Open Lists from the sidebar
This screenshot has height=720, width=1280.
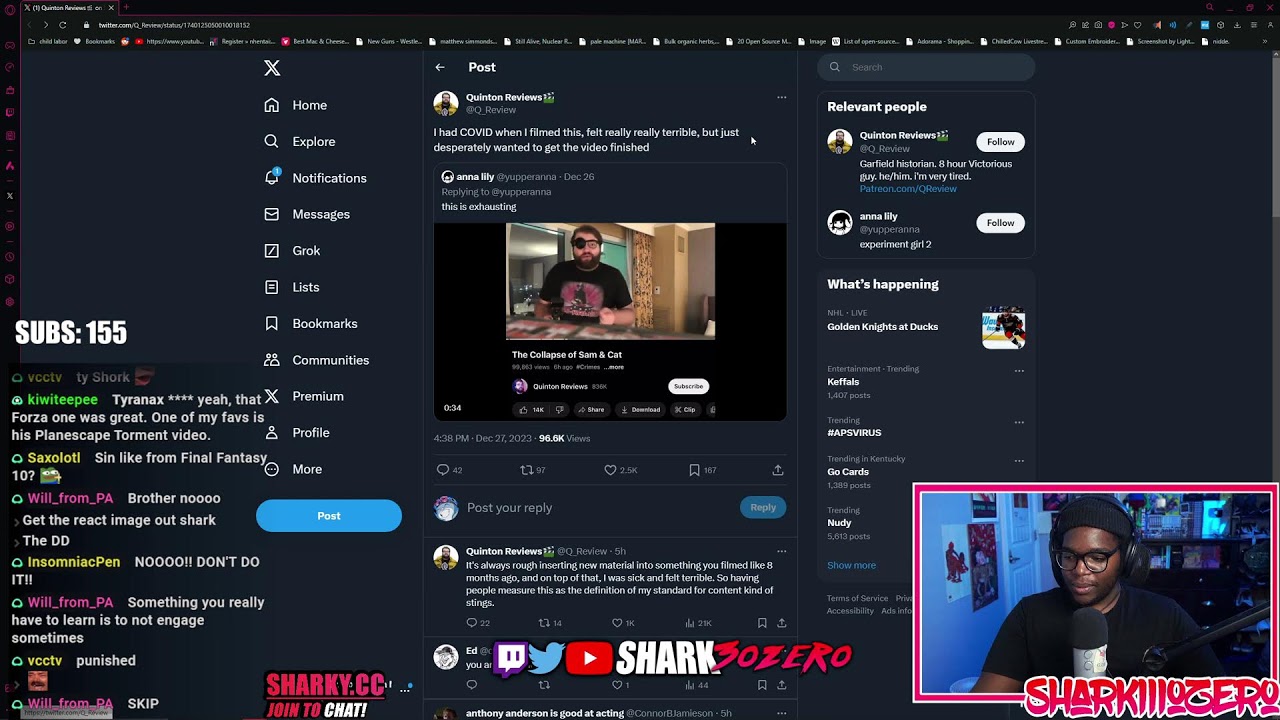point(292,287)
